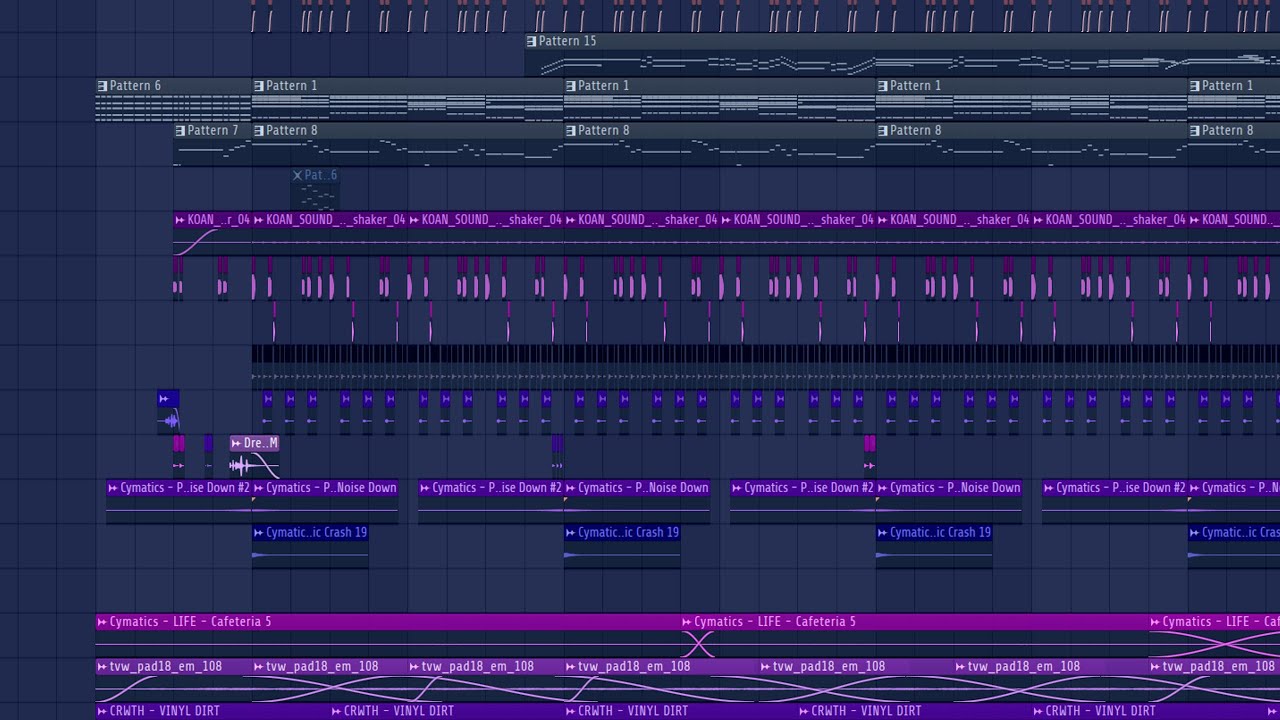Click the X icon on muted Pat..6 clip

pyautogui.click(x=297, y=175)
